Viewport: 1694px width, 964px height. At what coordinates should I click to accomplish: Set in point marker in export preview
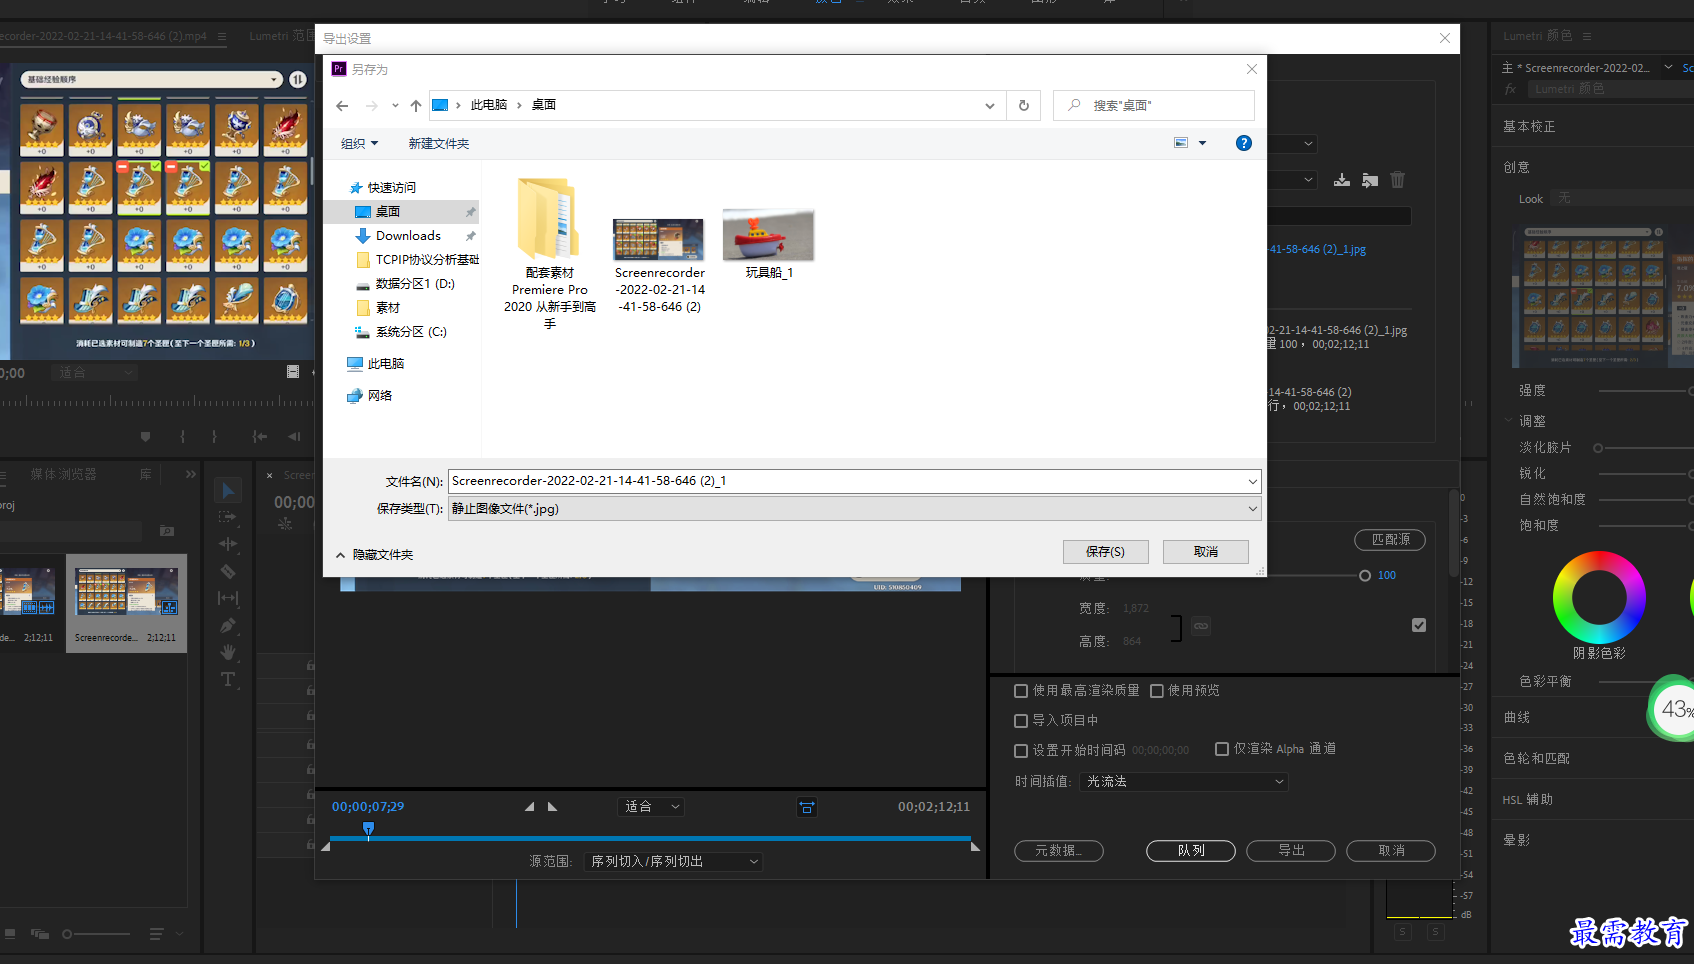529,807
